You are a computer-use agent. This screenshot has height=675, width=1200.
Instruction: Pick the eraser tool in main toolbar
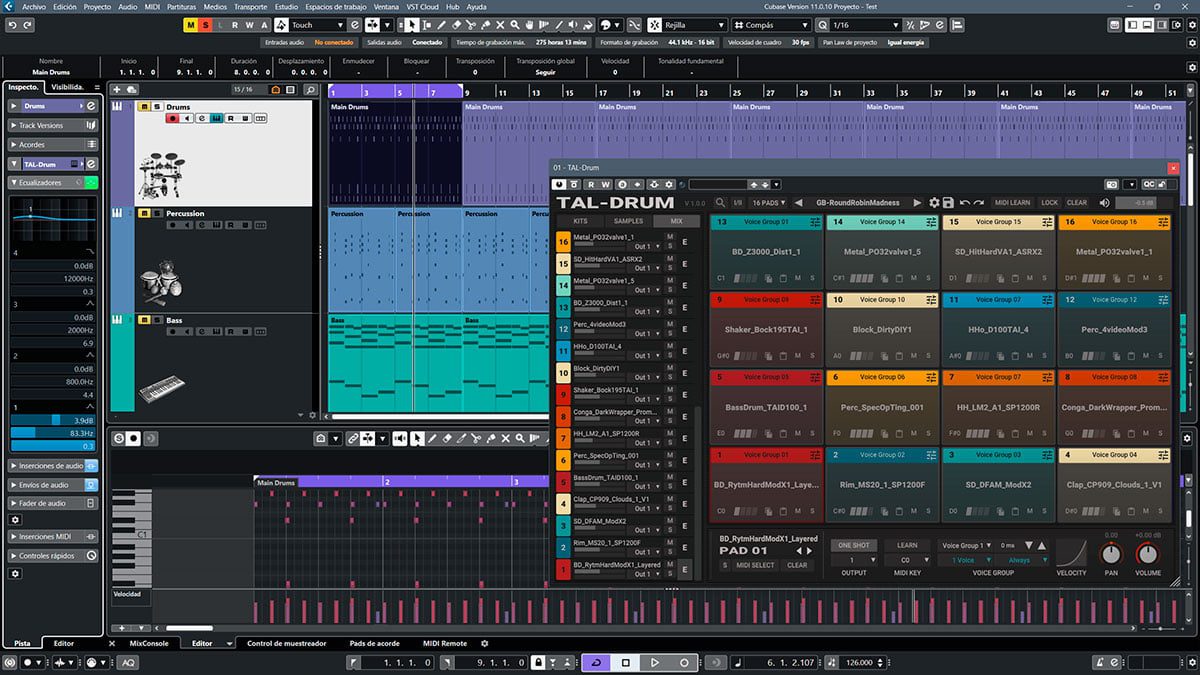point(458,24)
